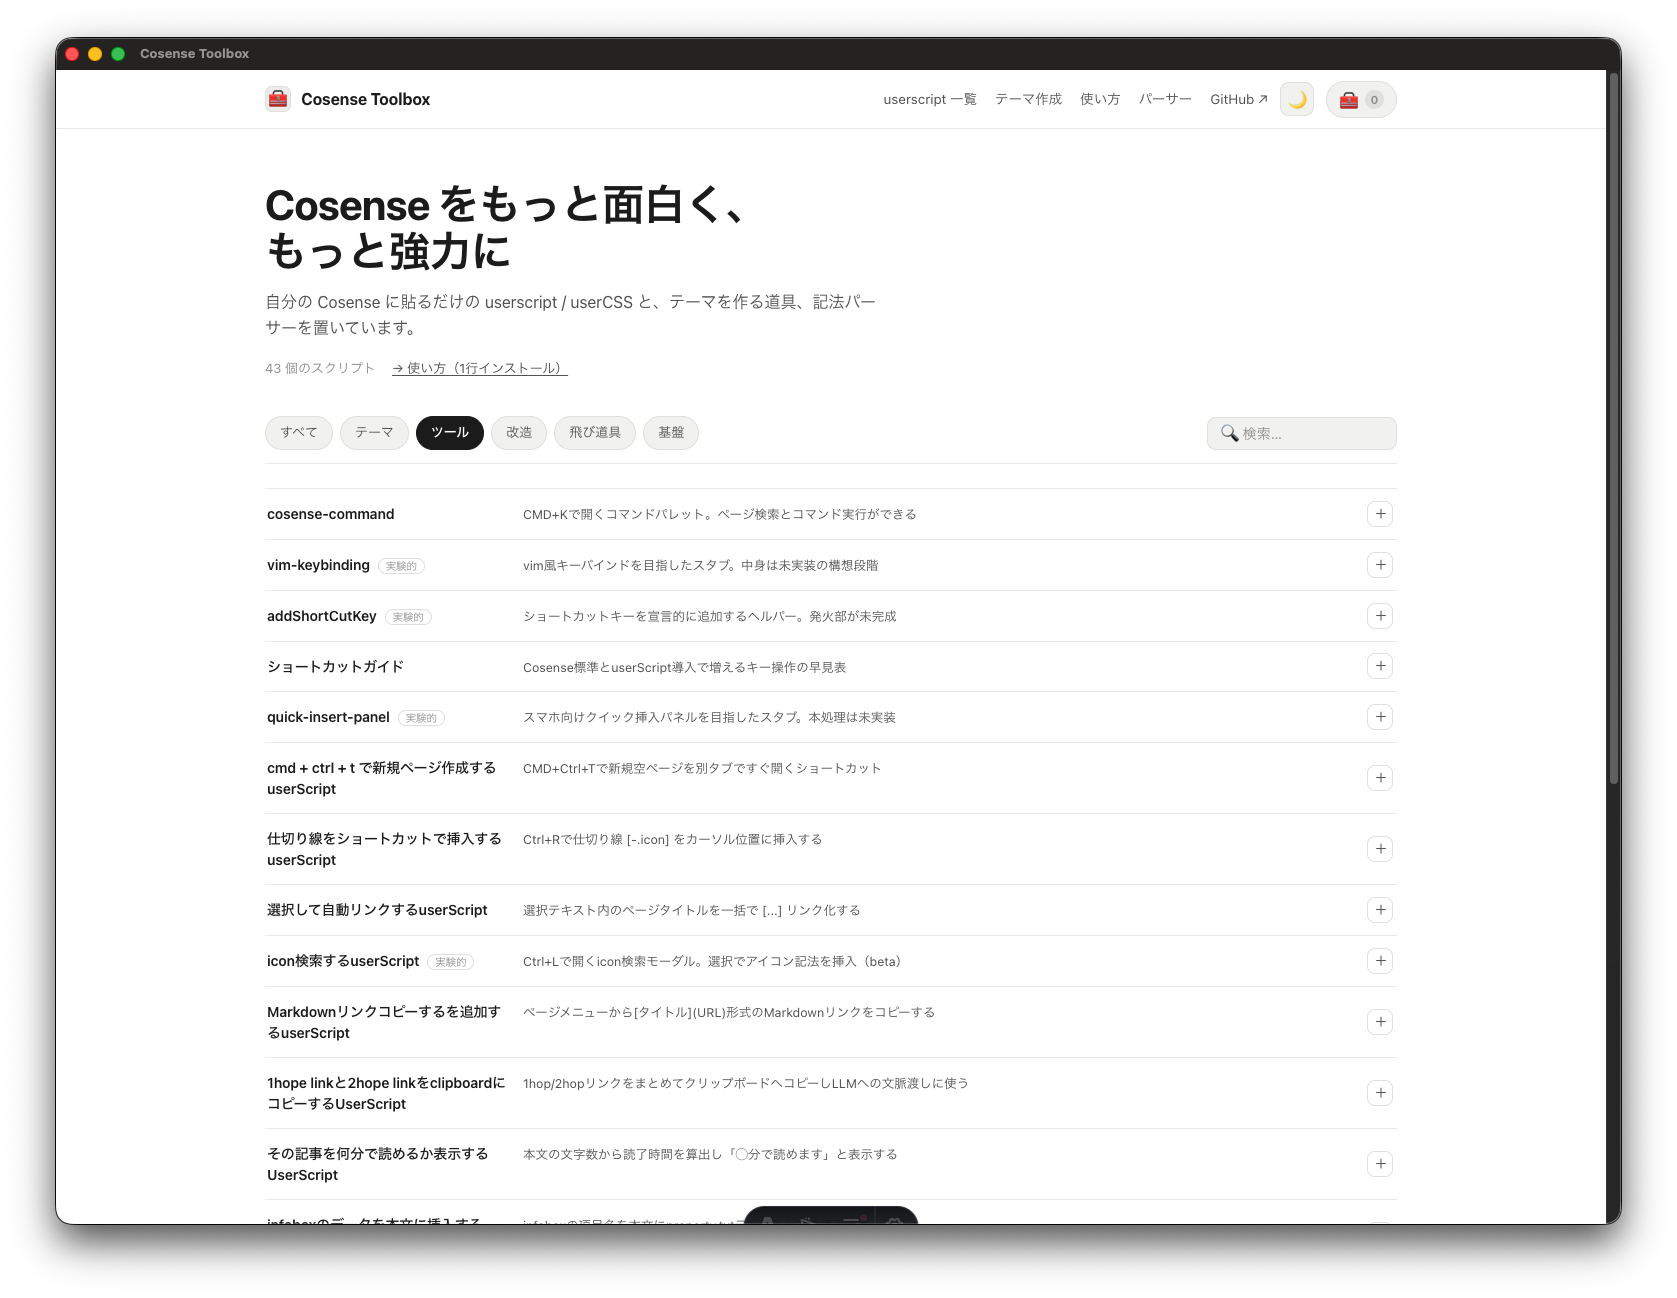Click description vim風キーバインドを目指したスタブ
This screenshot has width=1677, height=1298.
(x=700, y=565)
